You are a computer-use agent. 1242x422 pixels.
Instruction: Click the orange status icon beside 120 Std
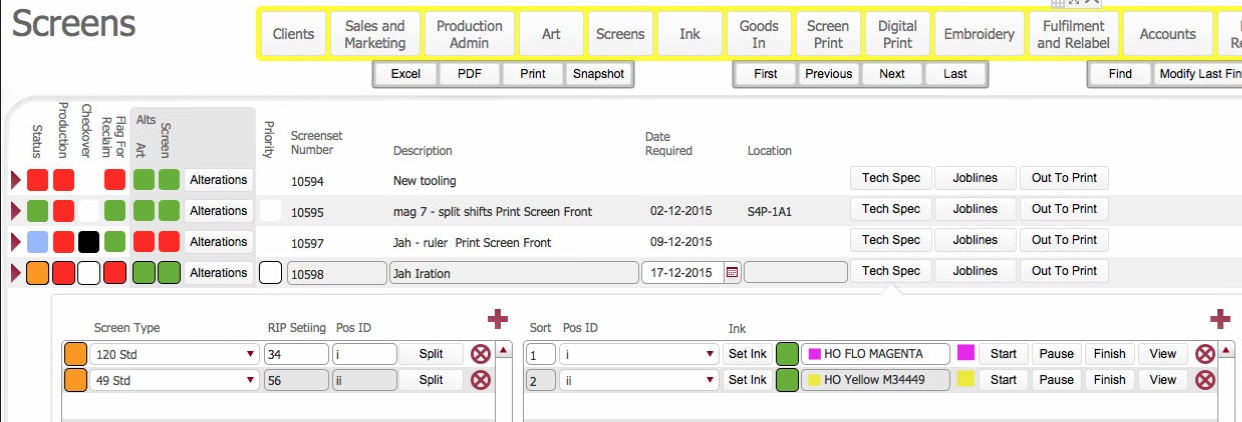click(75, 354)
